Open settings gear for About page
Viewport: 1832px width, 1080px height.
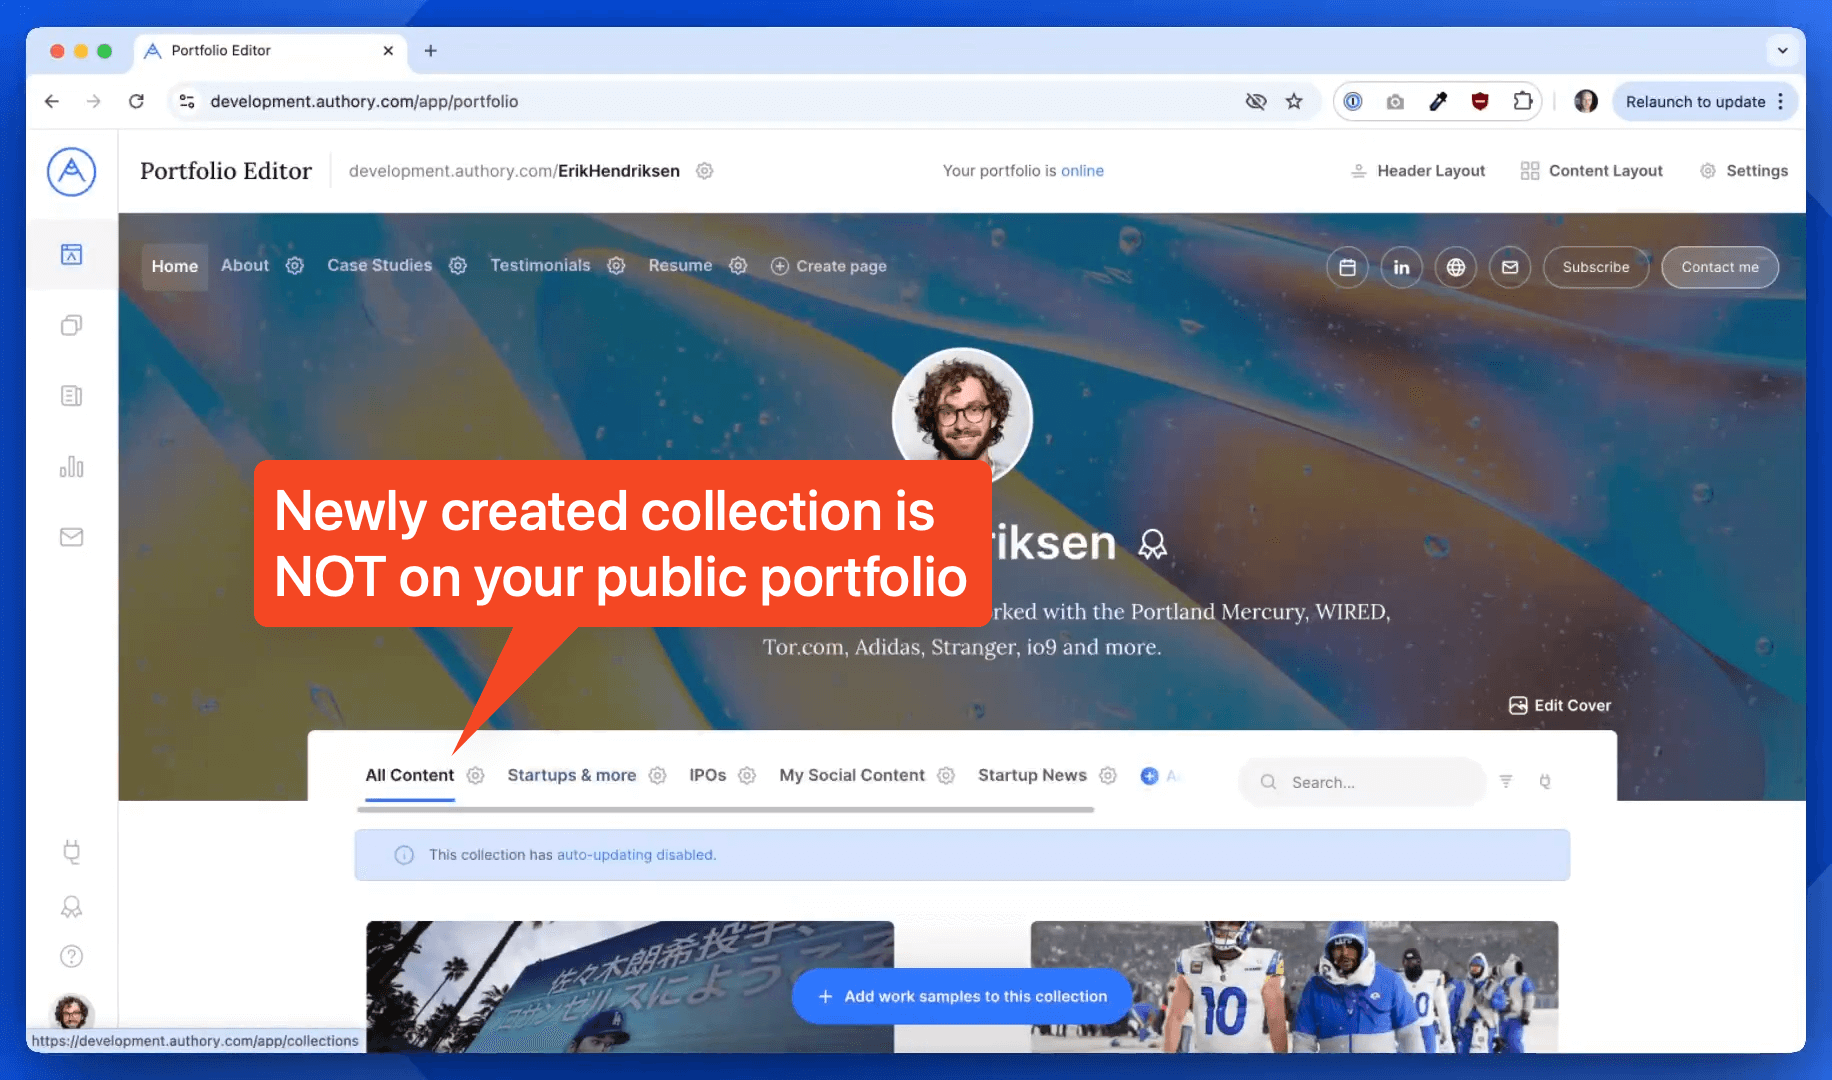294,266
